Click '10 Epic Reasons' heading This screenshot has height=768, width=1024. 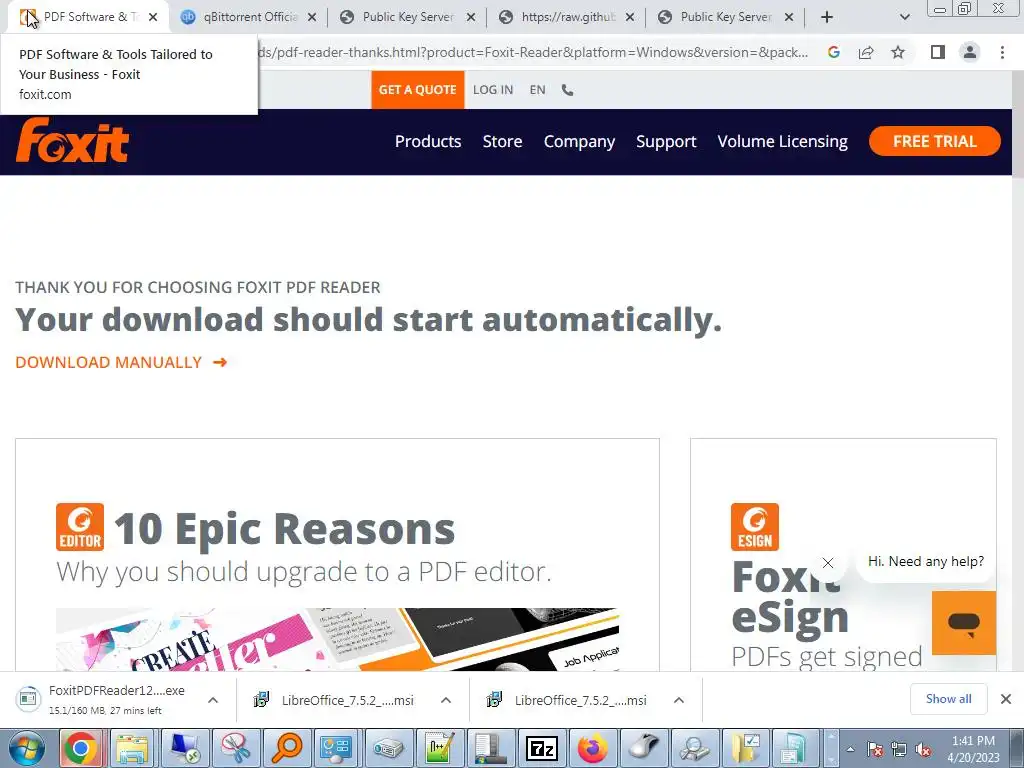[284, 528]
